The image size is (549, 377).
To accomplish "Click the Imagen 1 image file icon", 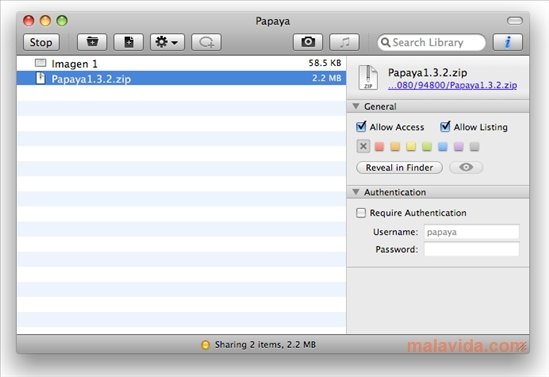I will click(x=41, y=63).
